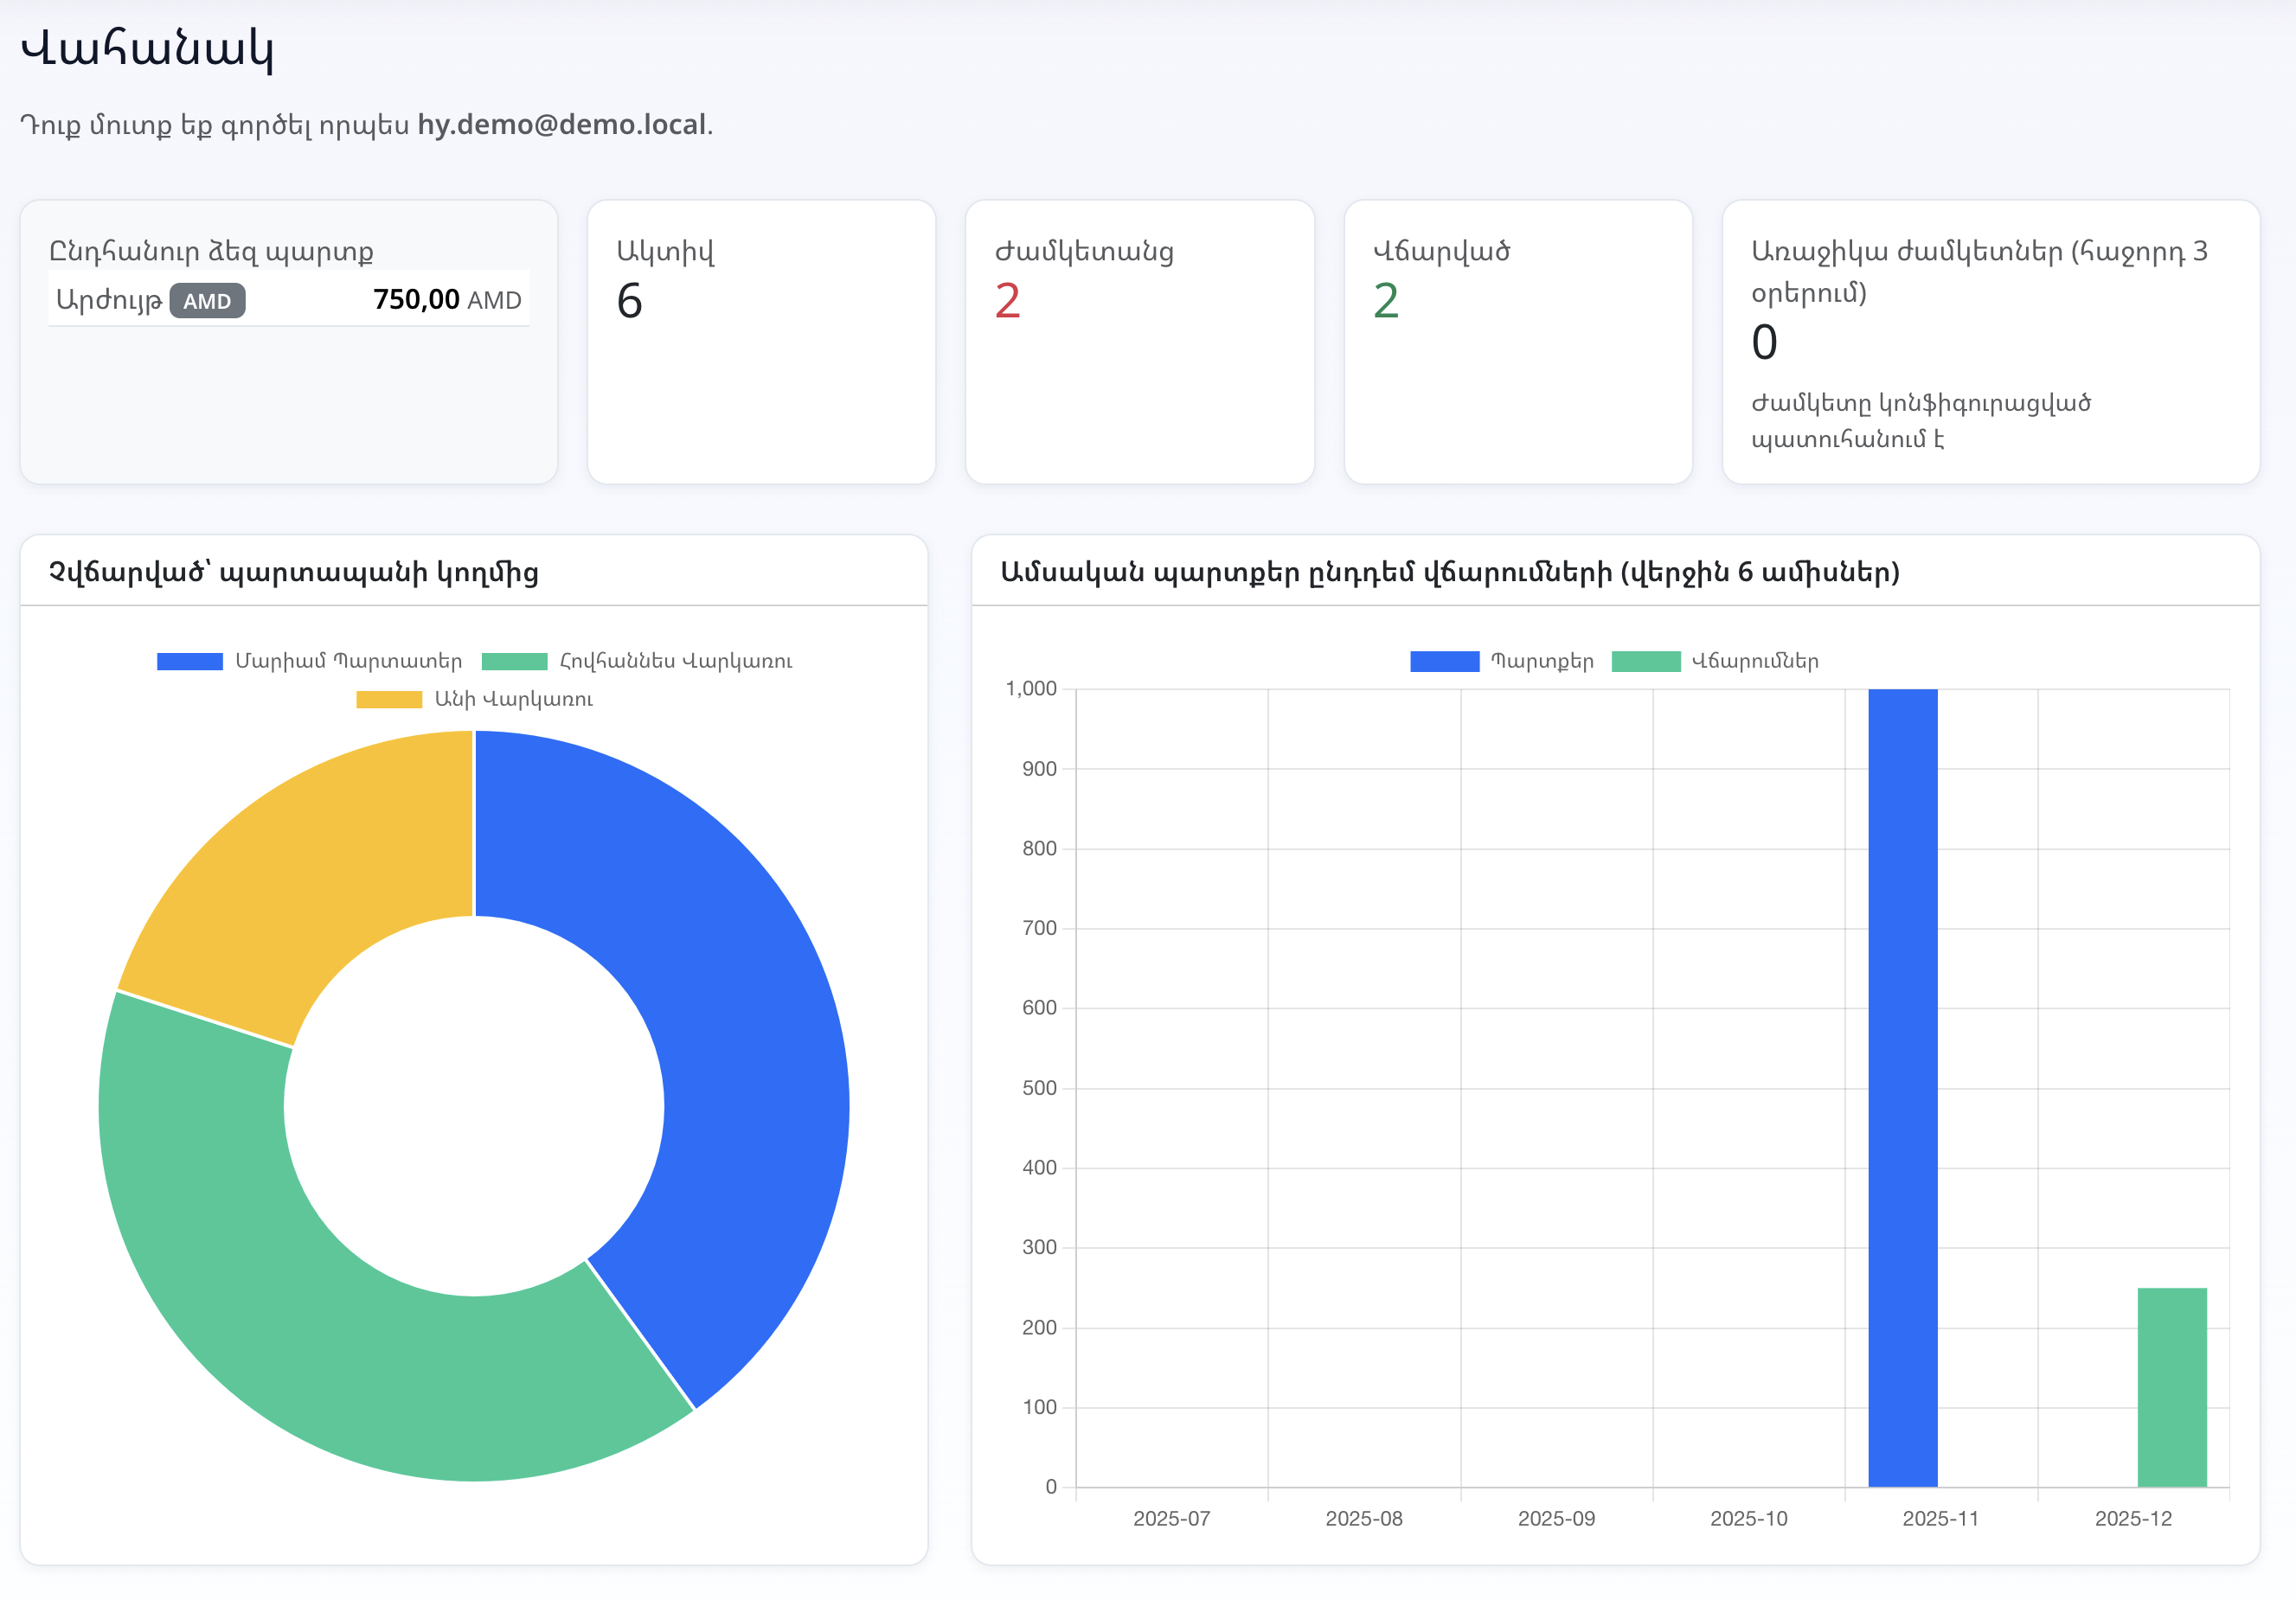
Task: Hide the Պարտքեր dataset via legend
Action: (x=1444, y=661)
